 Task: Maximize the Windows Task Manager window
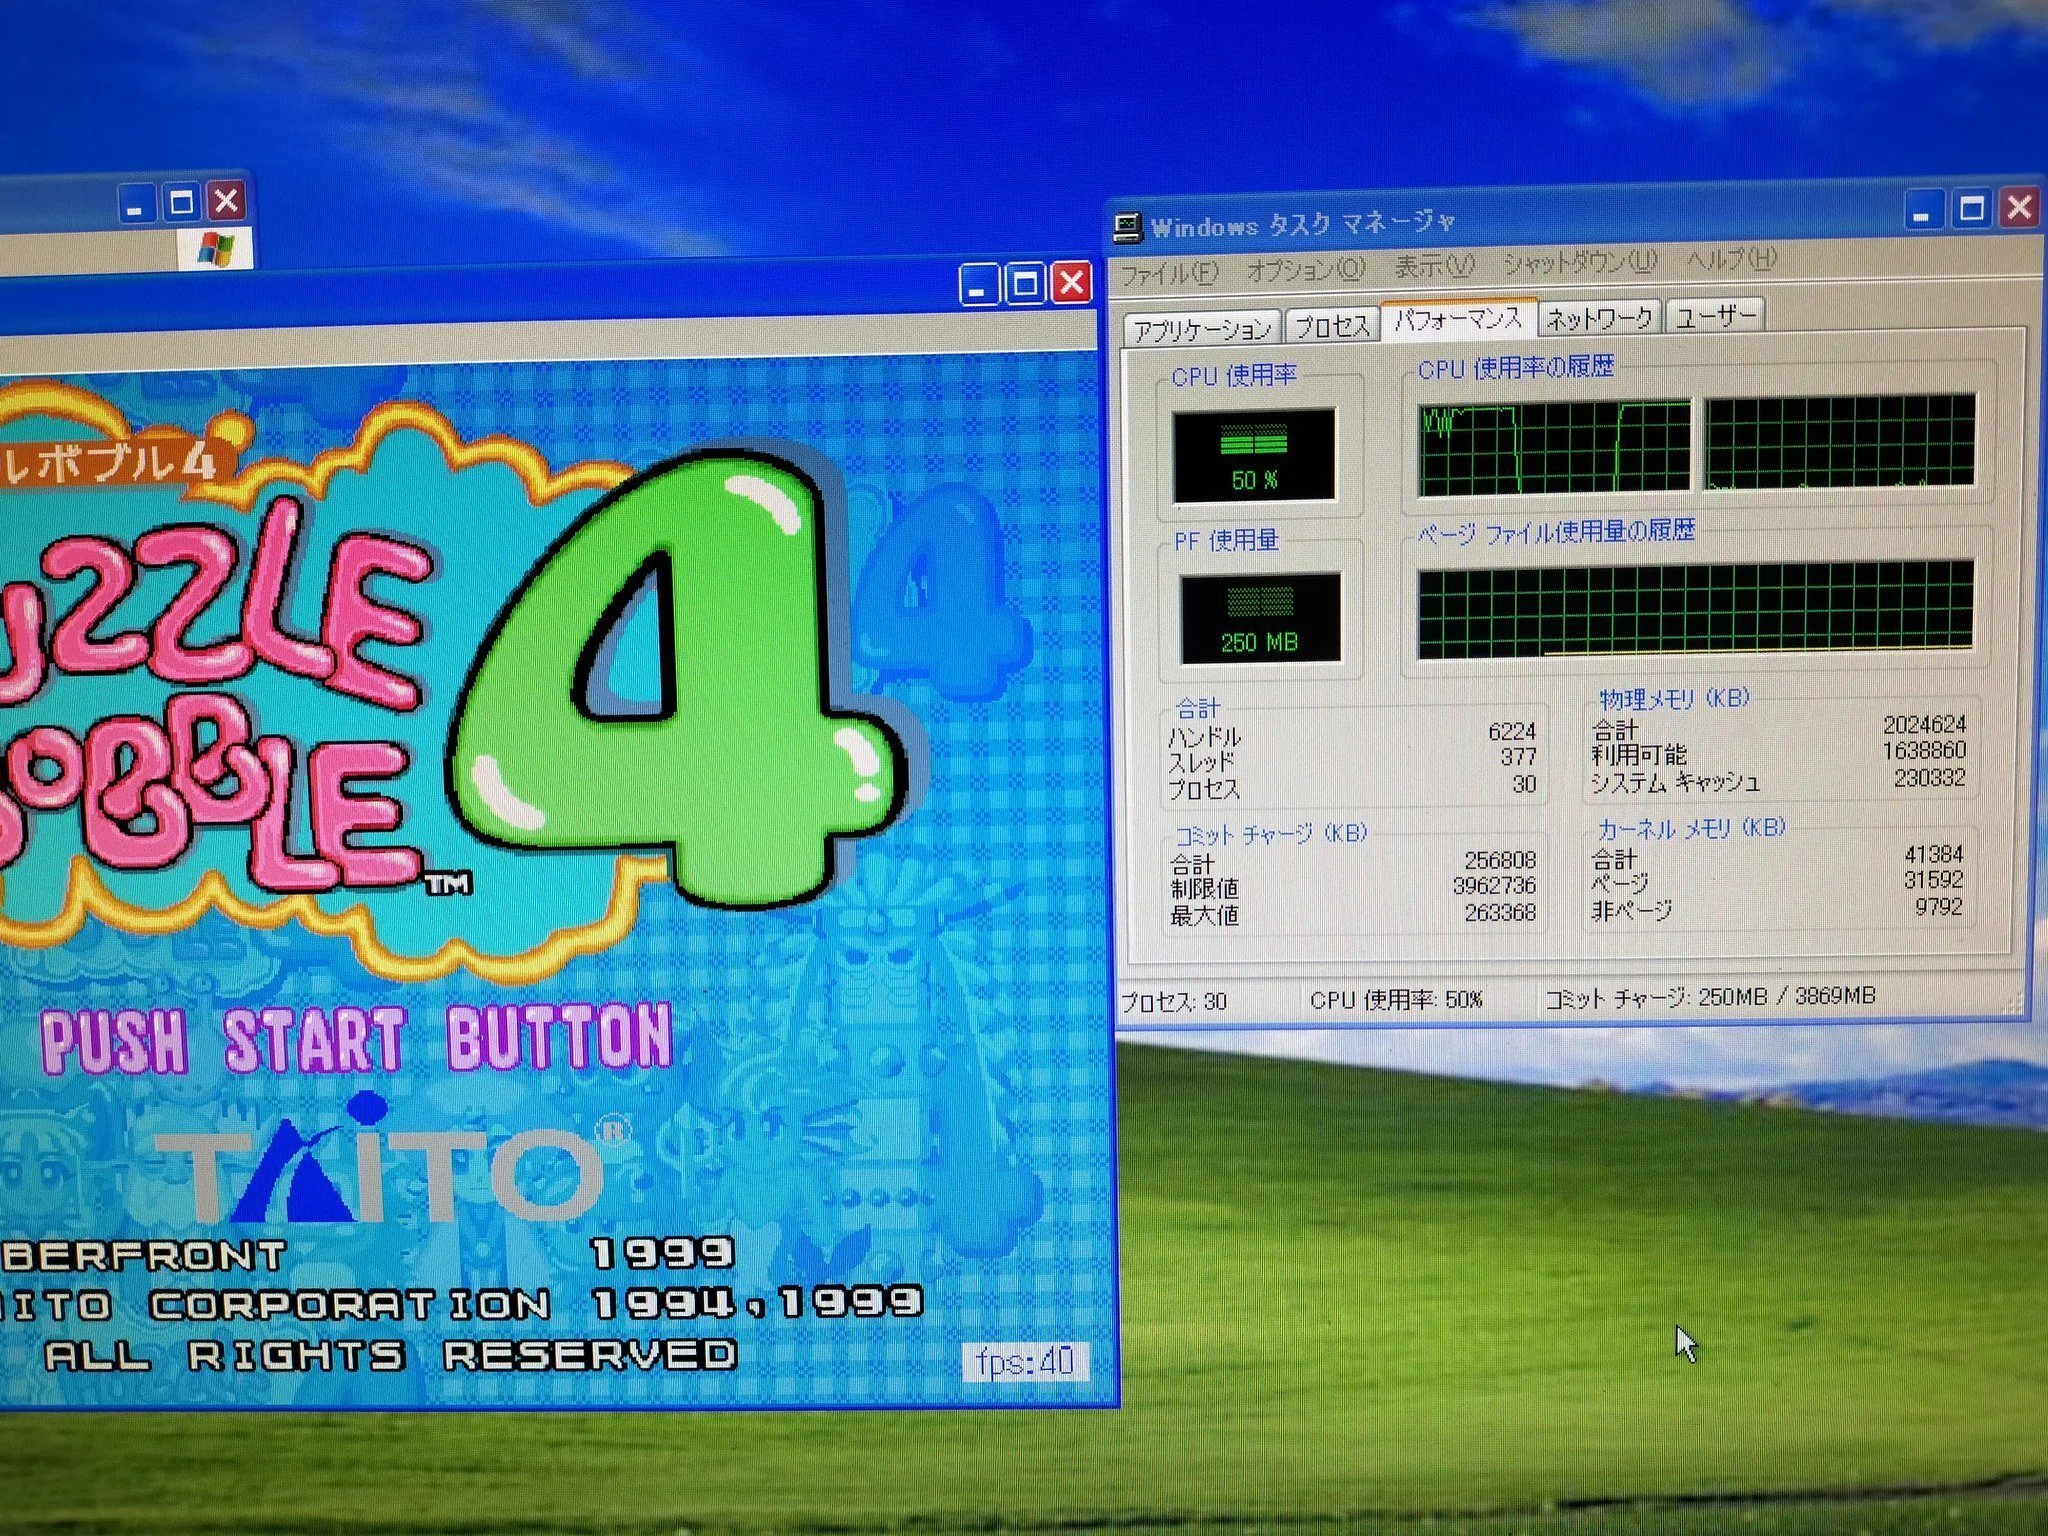(x=1972, y=208)
